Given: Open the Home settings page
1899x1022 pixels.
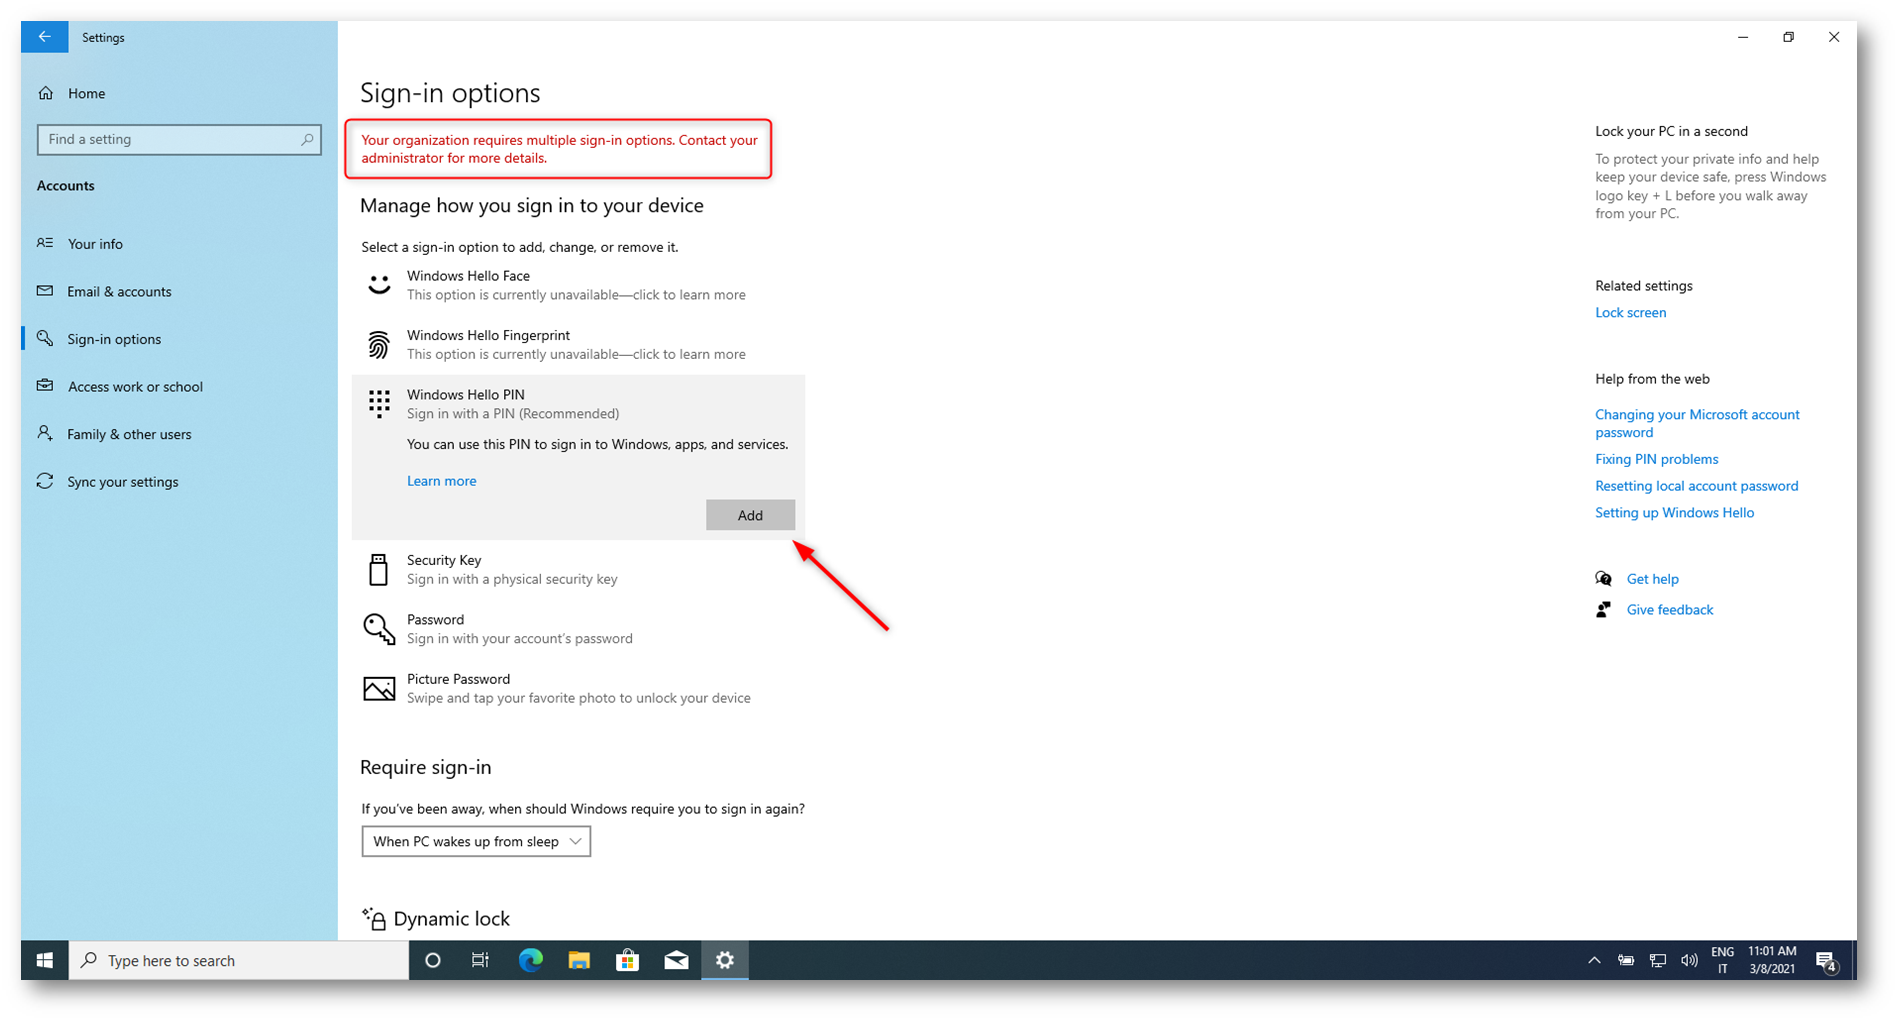Looking at the screenshot, I should (86, 93).
